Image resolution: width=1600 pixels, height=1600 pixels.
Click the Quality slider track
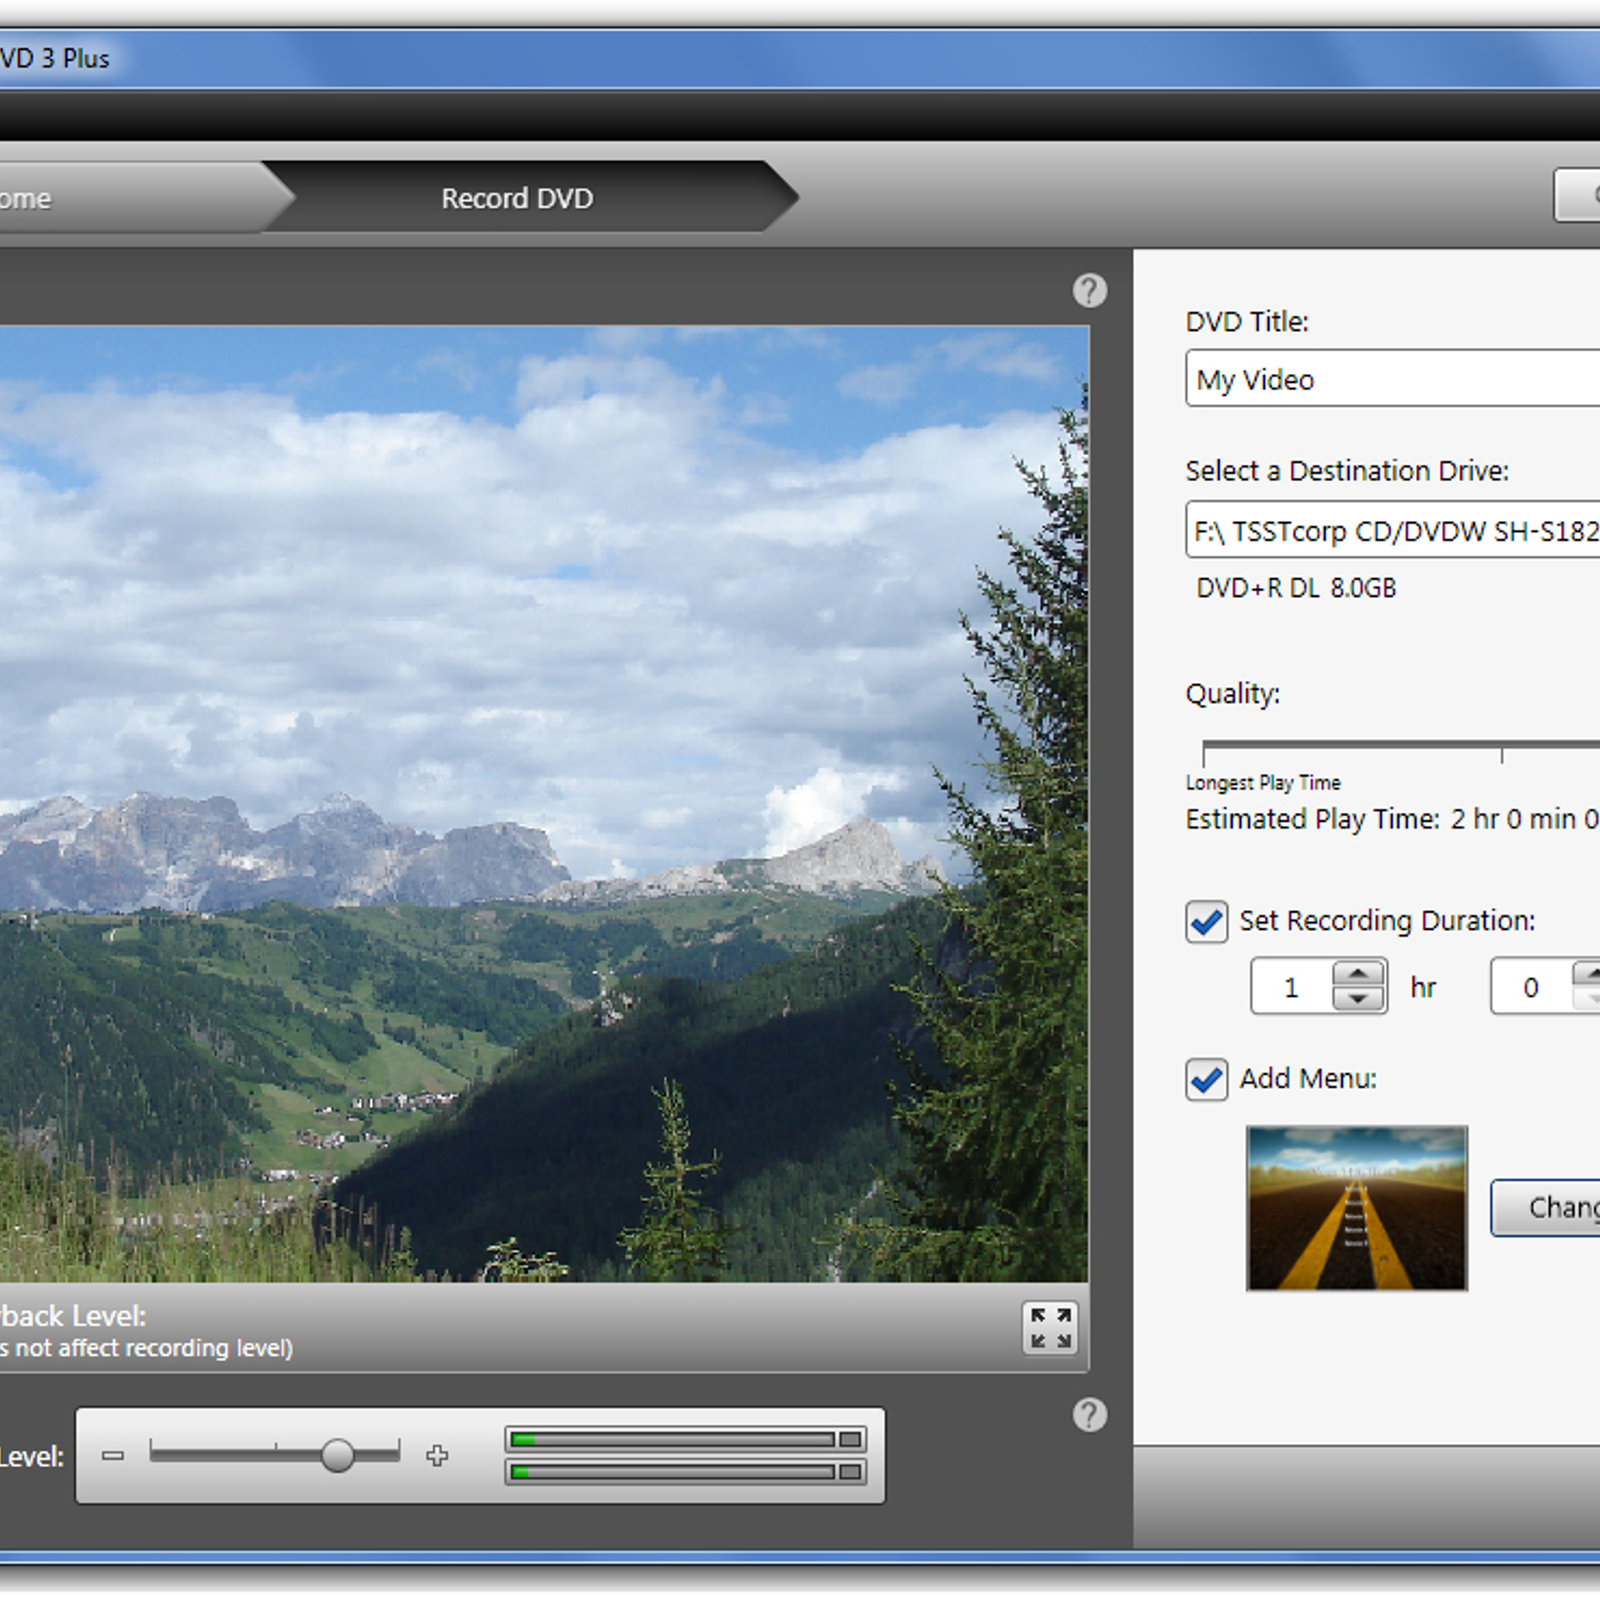click(1400, 745)
